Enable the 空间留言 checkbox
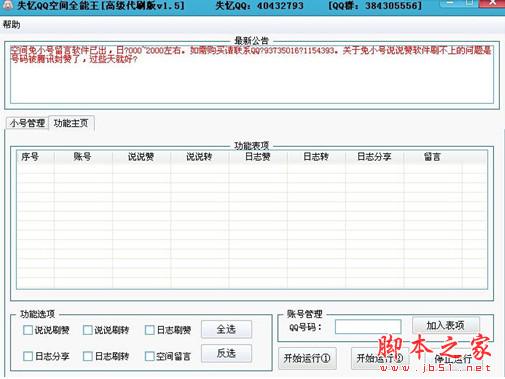The height and width of the screenshot is (379, 505). (150, 356)
